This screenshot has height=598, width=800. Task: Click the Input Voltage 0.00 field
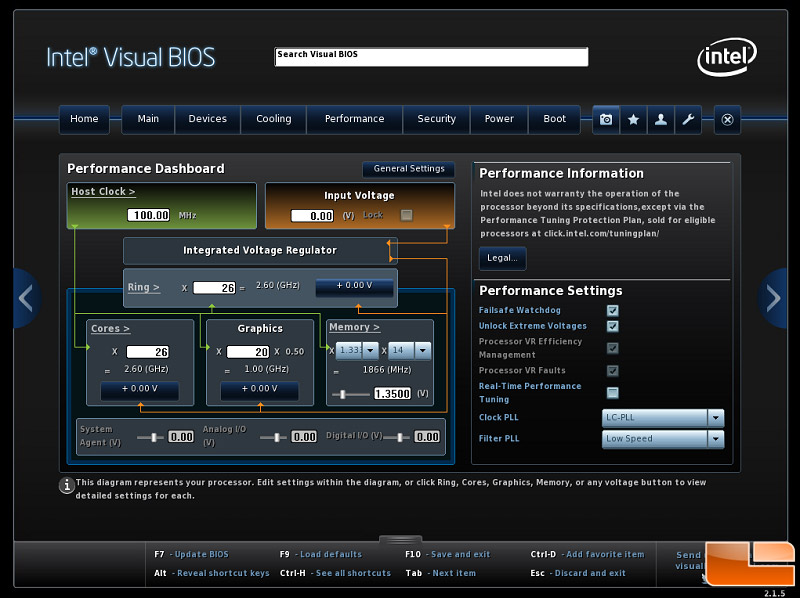coord(313,216)
